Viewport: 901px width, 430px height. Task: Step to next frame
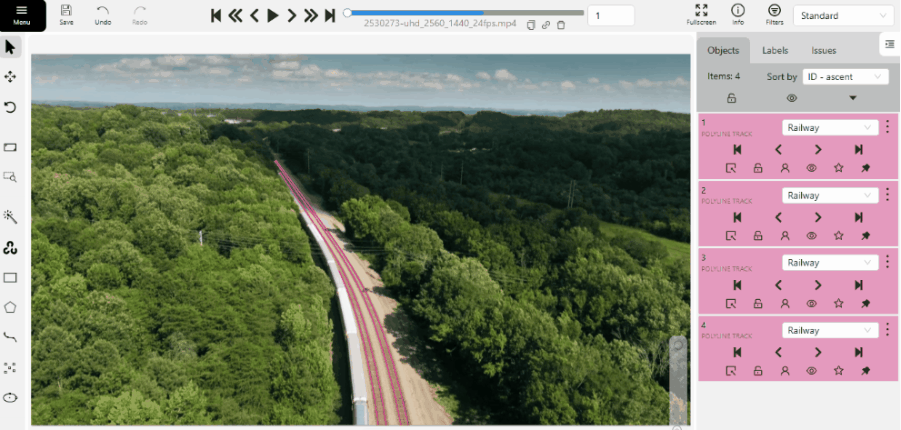point(292,16)
